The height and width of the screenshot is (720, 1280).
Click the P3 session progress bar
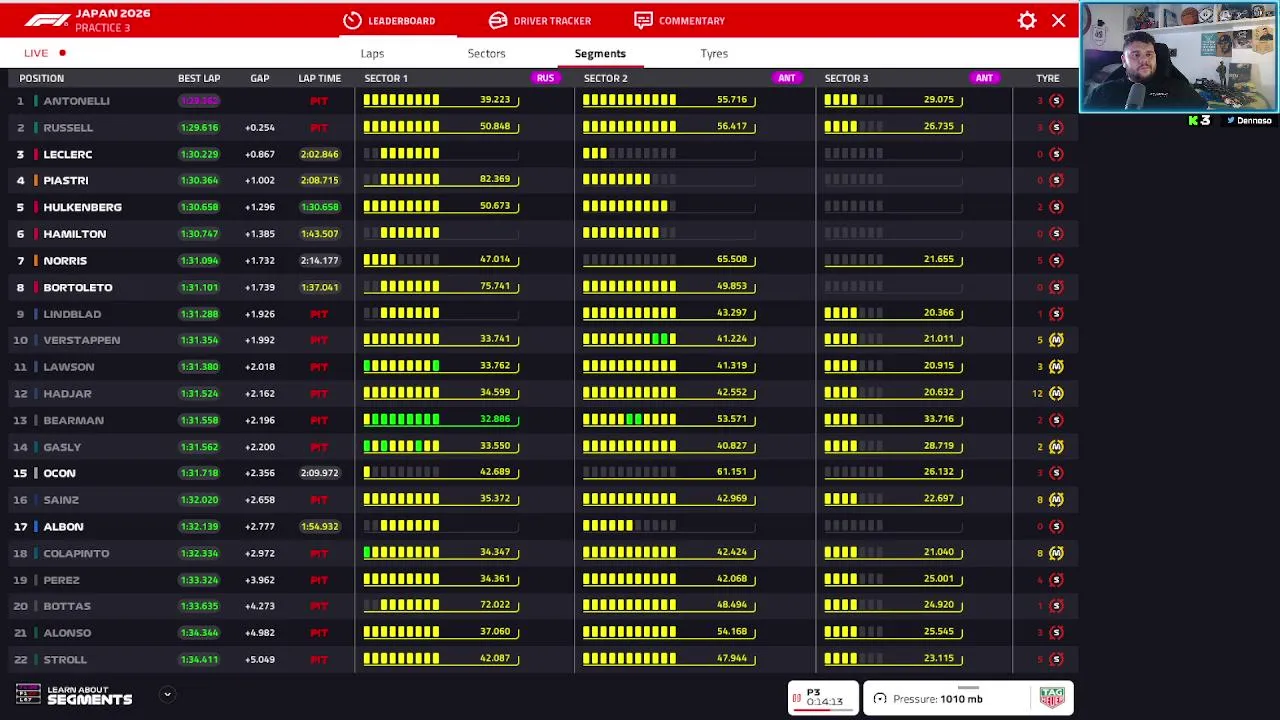[824, 708]
